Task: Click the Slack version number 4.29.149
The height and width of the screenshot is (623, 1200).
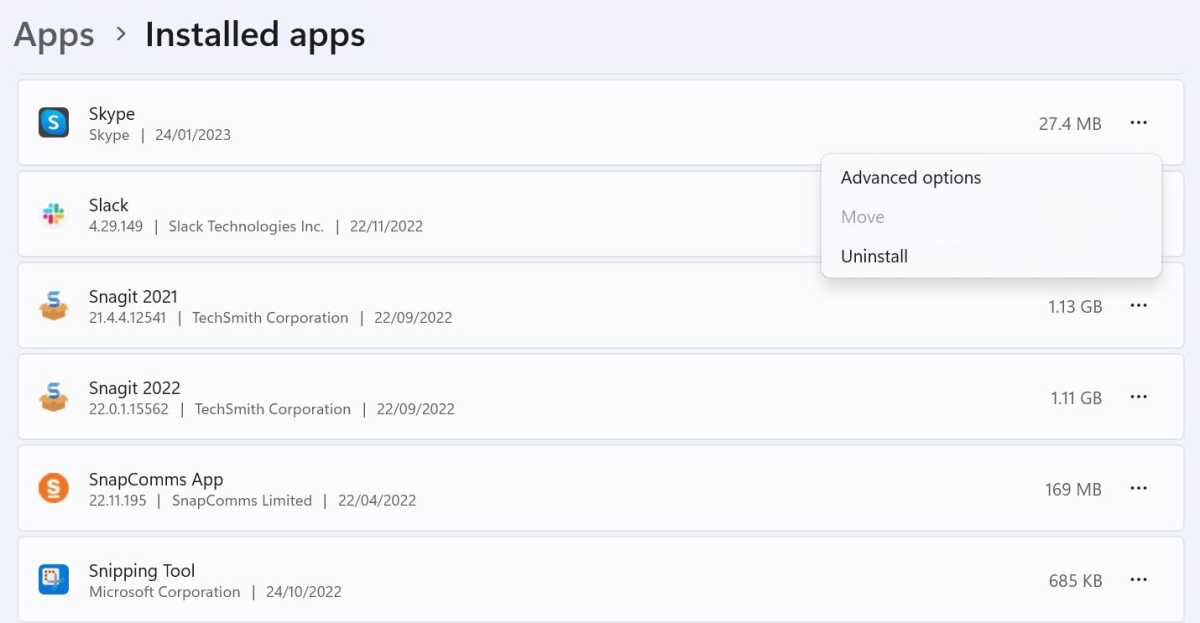Action: coord(116,226)
